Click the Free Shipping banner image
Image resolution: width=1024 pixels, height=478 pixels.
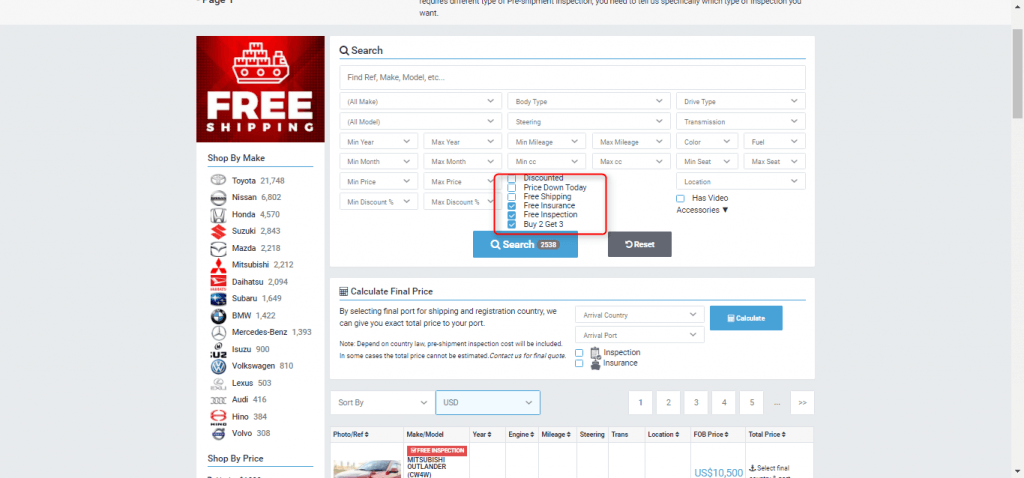pos(261,89)
